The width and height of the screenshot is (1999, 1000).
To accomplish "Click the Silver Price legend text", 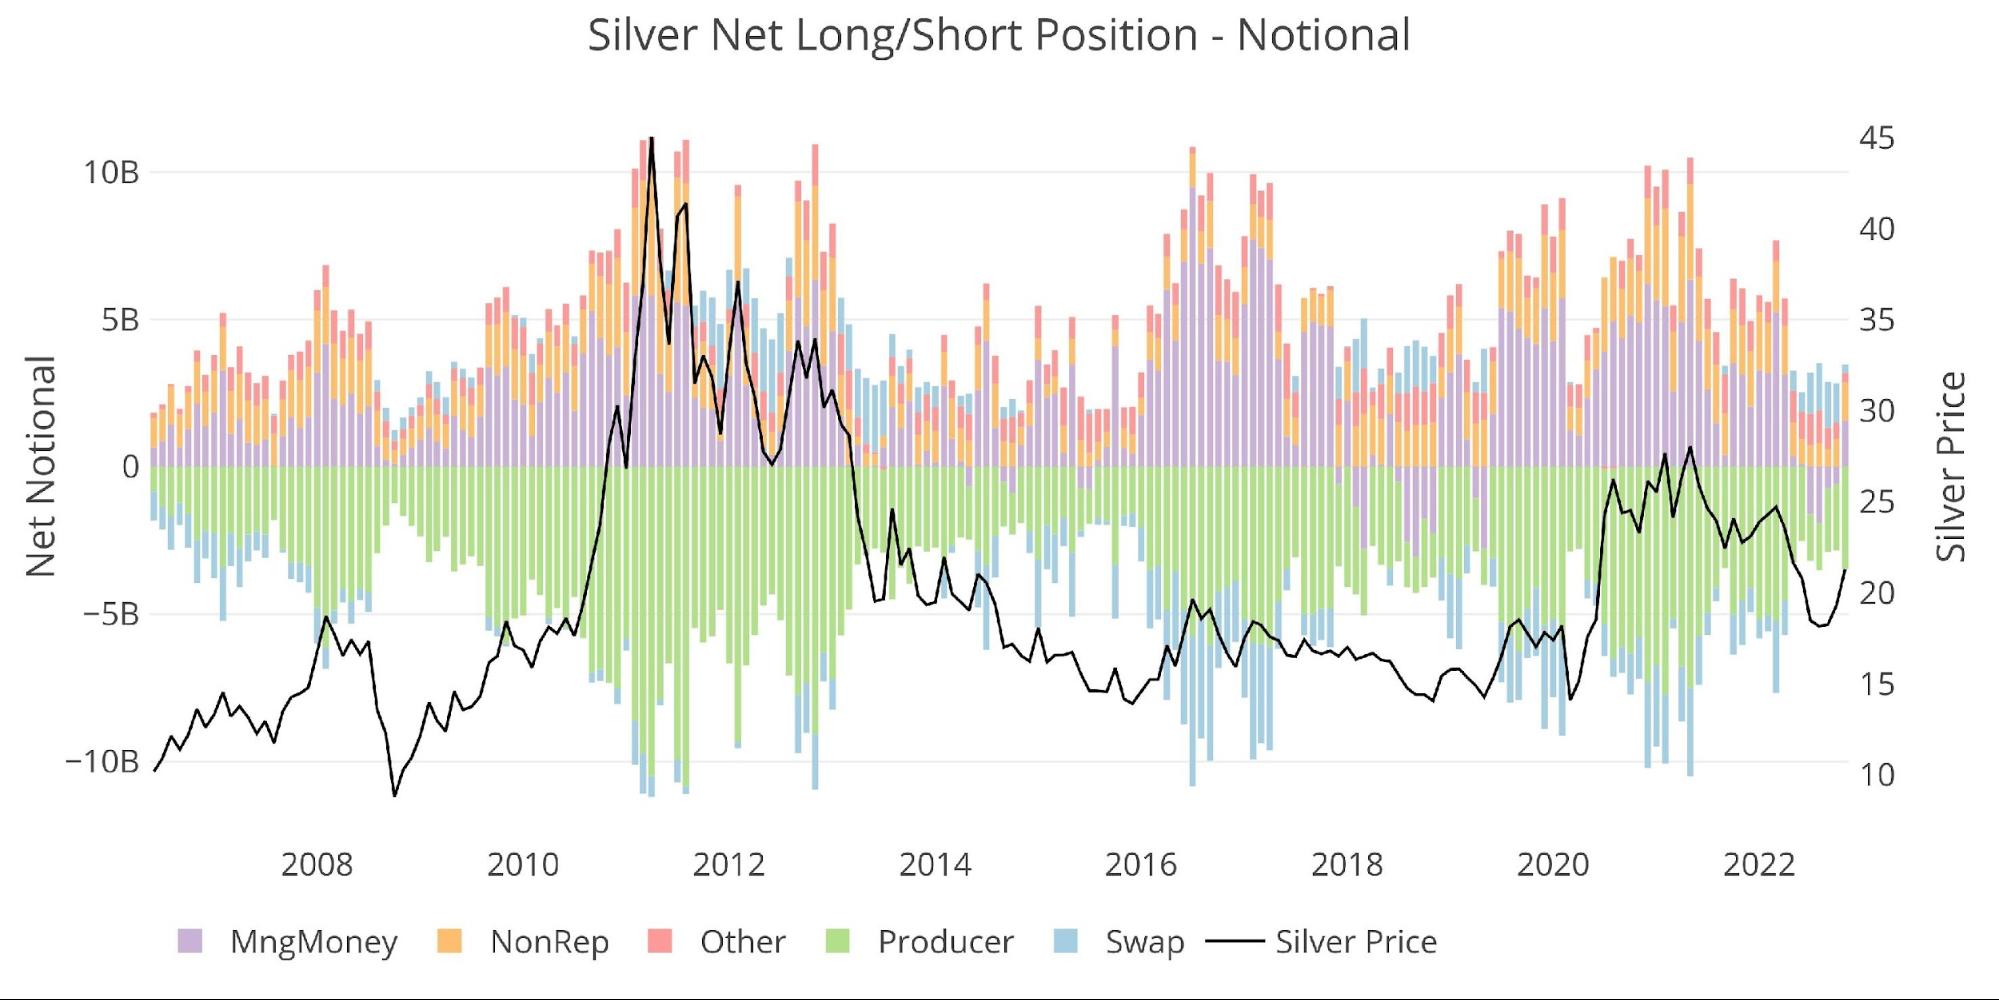I will coord(1355,941).
